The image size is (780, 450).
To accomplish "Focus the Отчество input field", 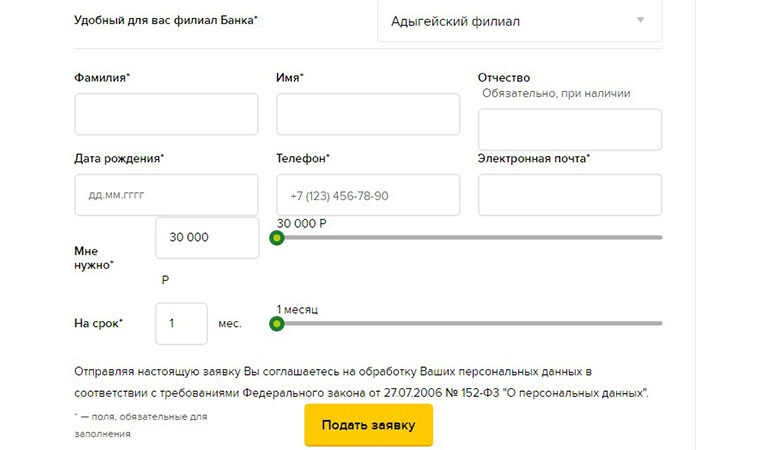I will click(570, 129).
